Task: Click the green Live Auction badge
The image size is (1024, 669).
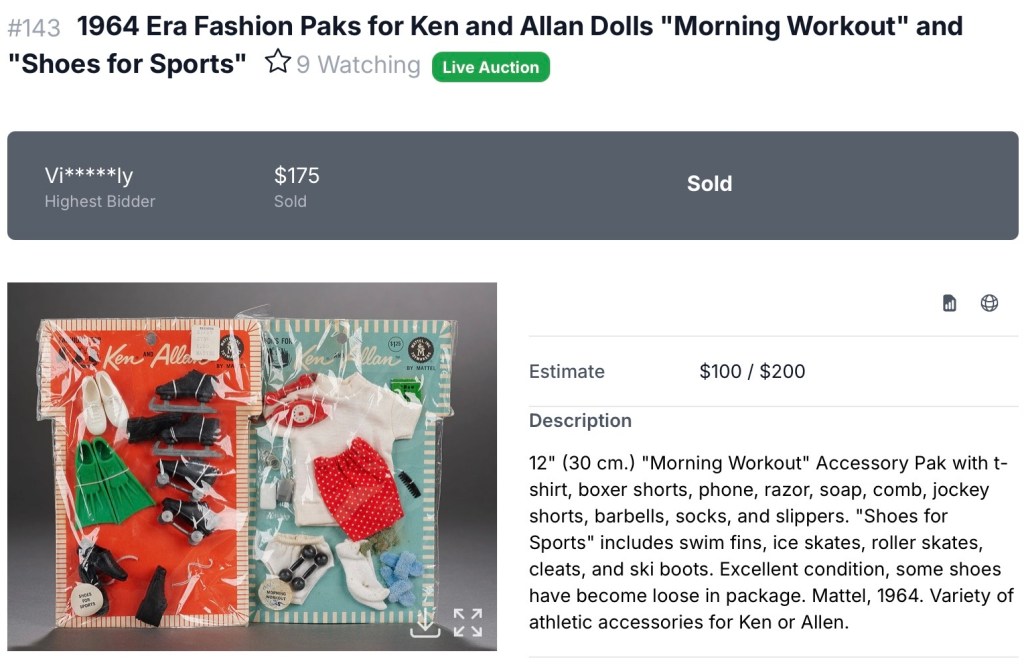Action: coord(490,67)
